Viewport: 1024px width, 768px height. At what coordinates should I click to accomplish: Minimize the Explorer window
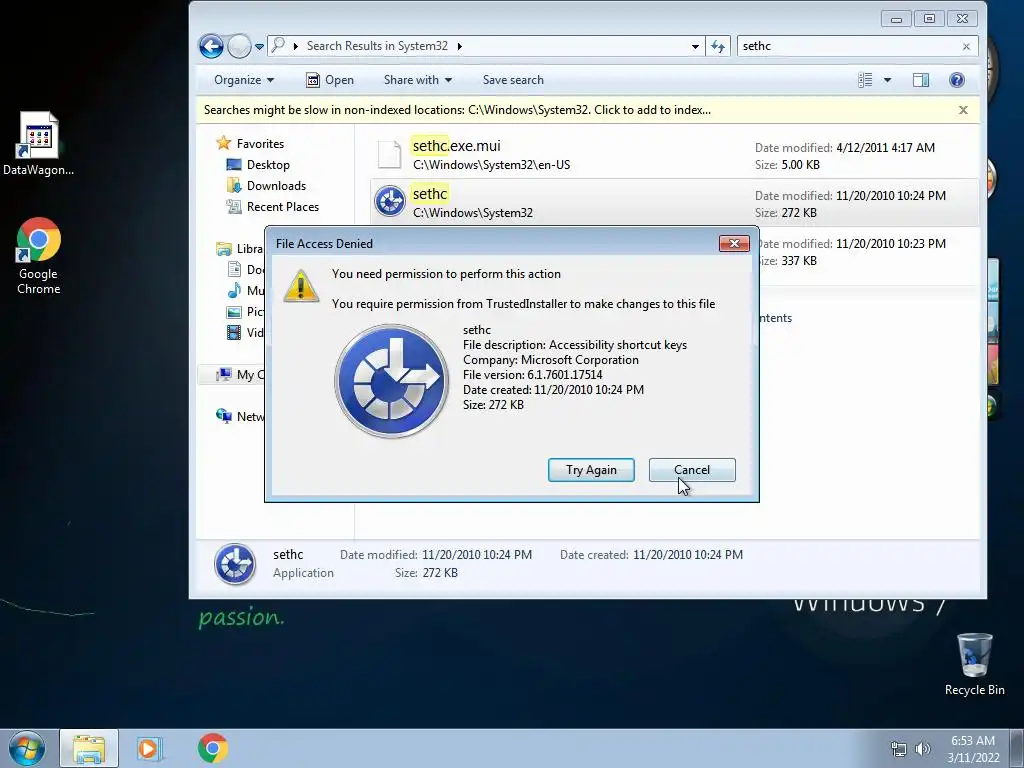(896, 19)
